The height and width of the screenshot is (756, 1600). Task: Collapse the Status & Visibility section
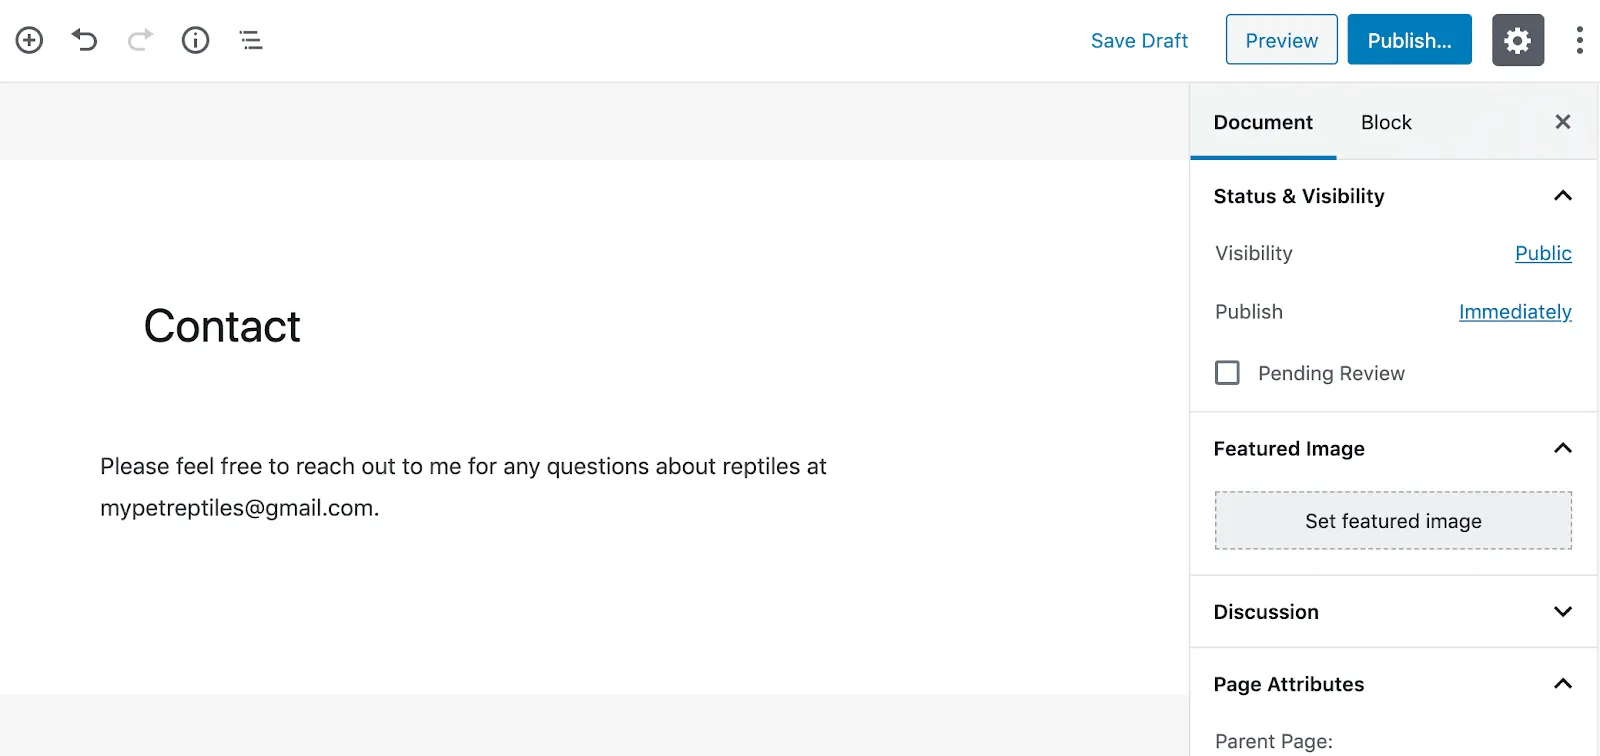tap(1563, 196)
